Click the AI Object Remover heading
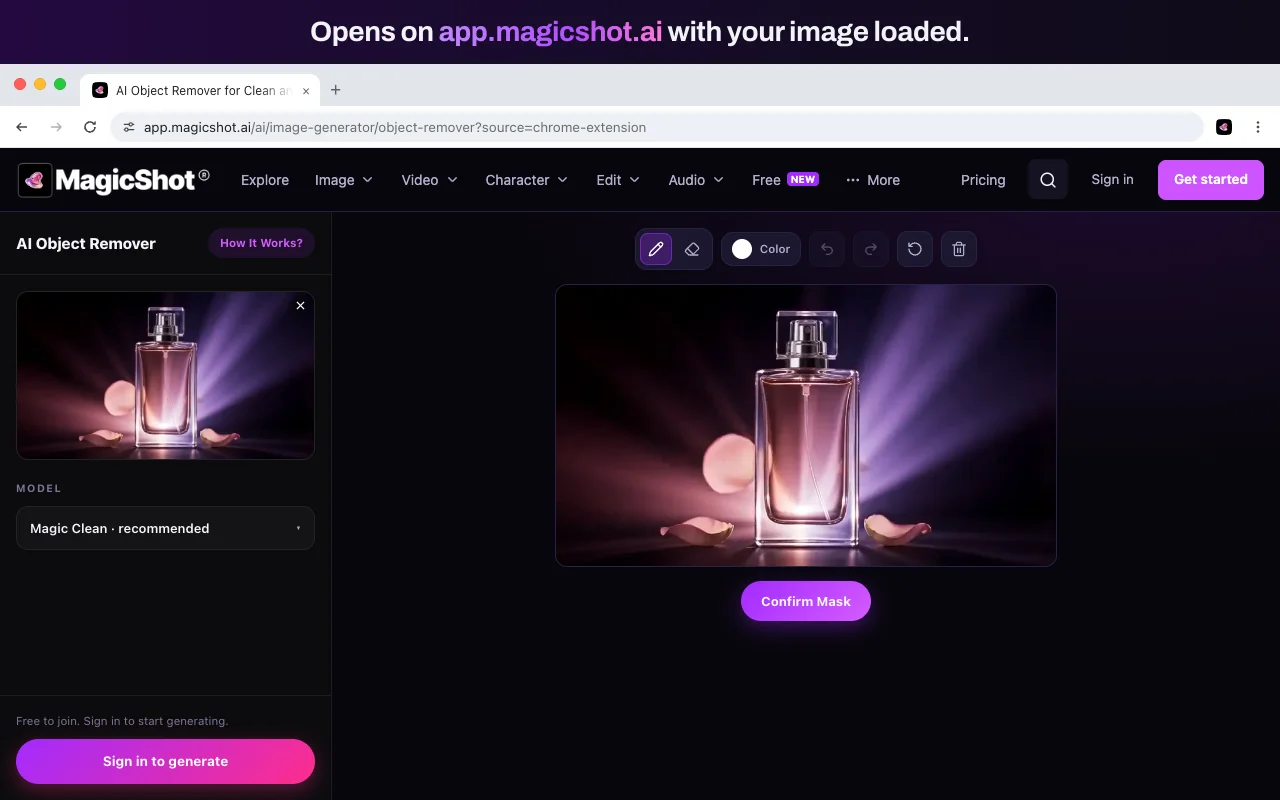 pos(86,243)
